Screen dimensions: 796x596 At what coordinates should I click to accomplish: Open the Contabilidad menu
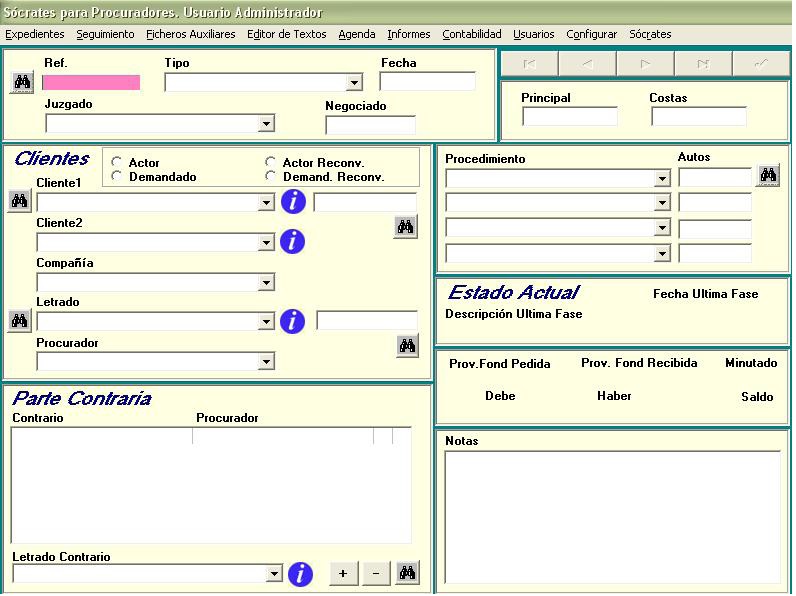click(x=472, y=34)
